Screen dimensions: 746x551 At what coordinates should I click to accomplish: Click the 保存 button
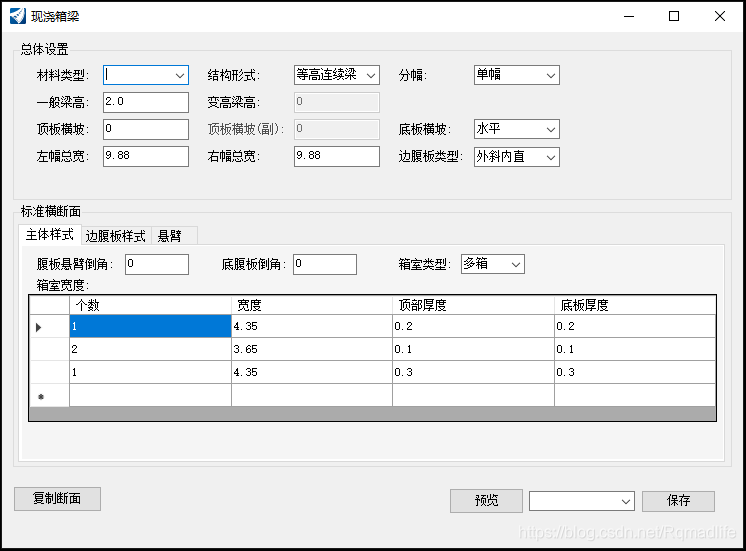(x=678, y=501)
